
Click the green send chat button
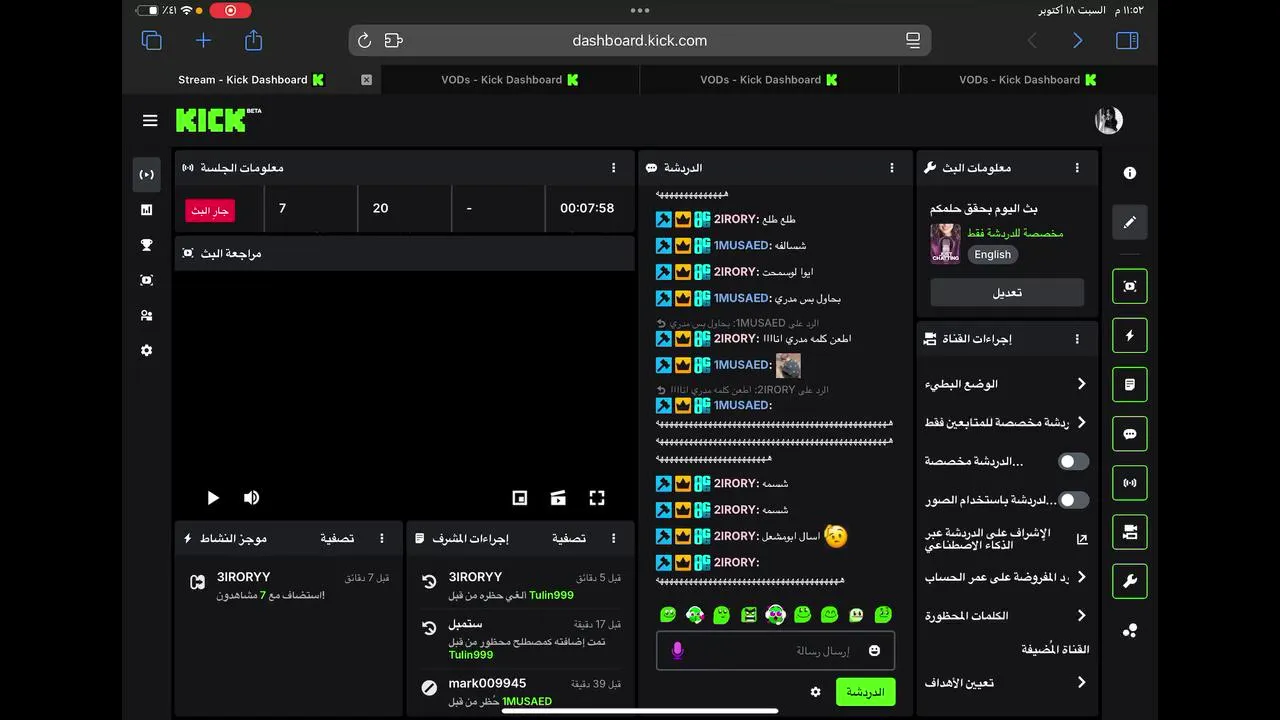coord(865,692)
